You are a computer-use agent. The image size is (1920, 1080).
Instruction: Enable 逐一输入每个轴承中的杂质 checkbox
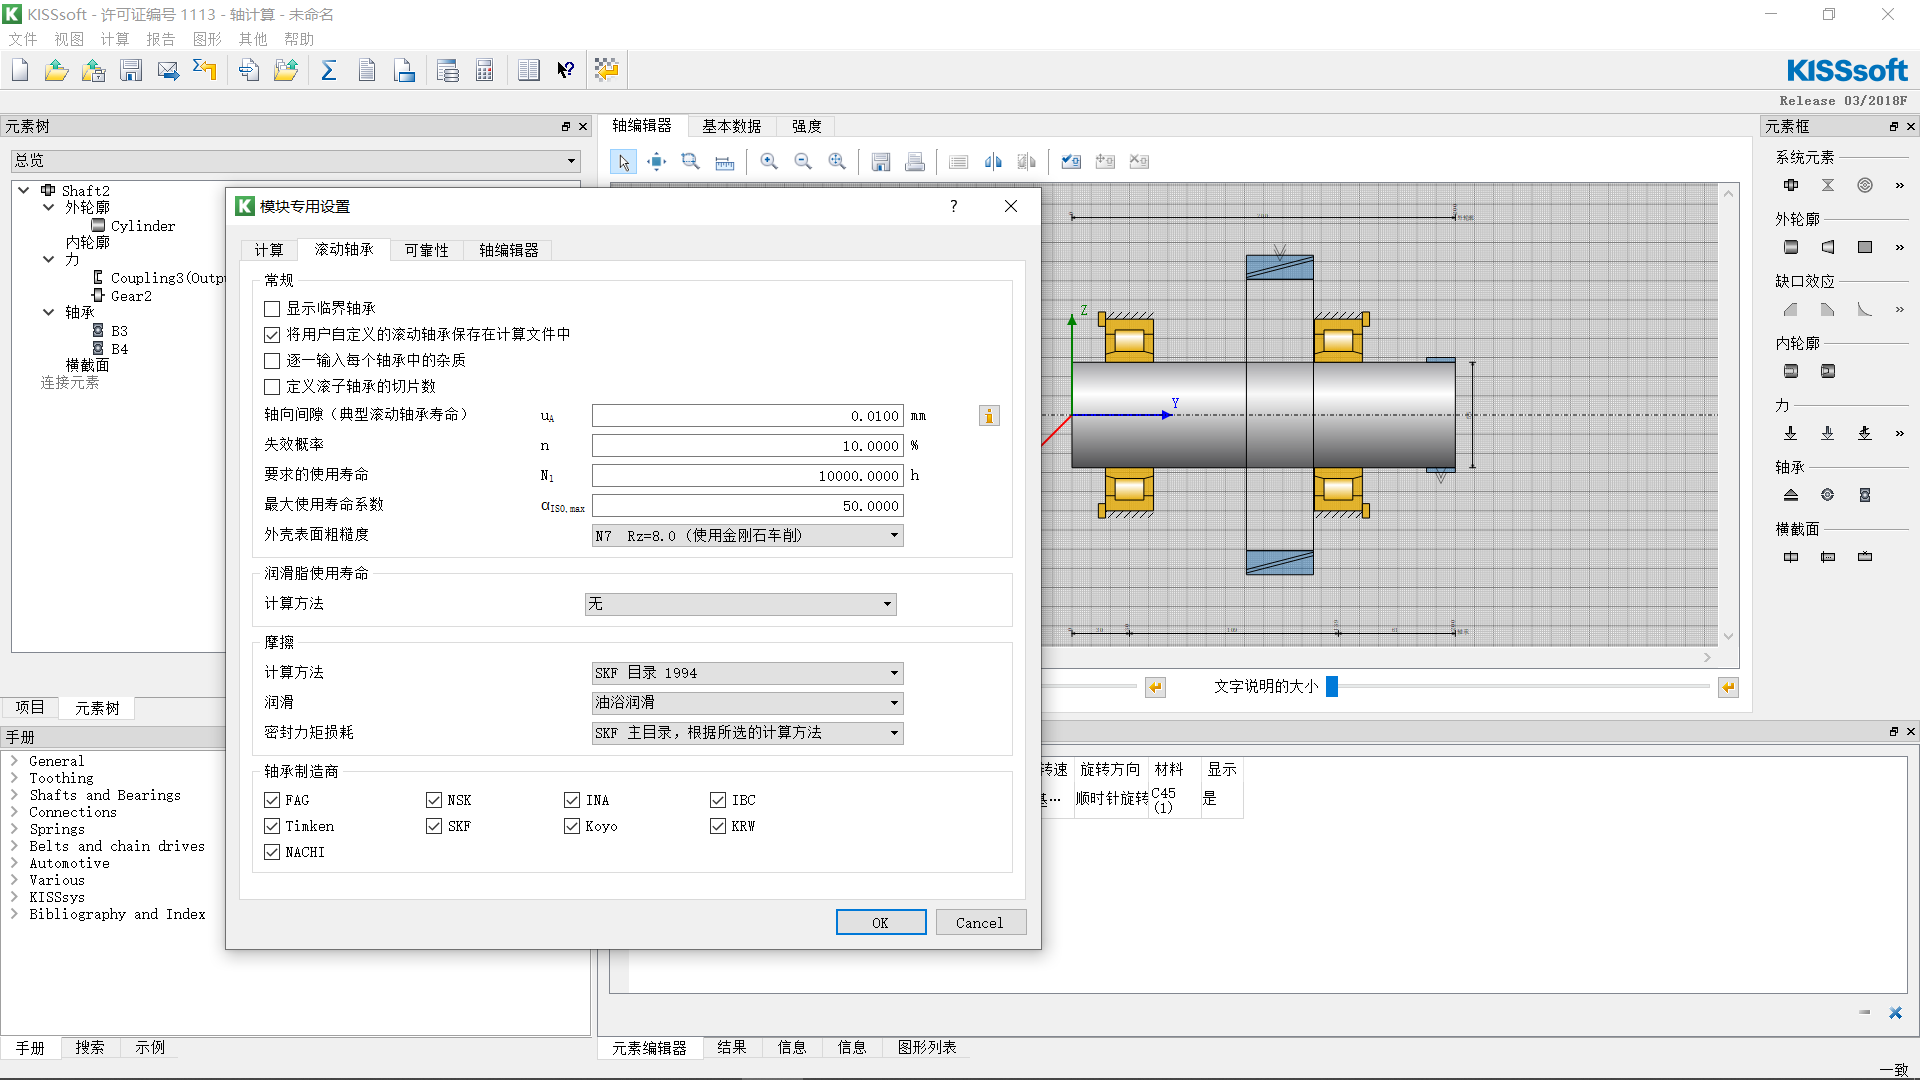point(272,361)
